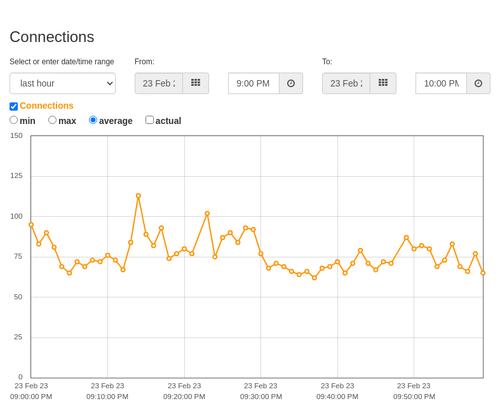Enable the actual checkbox

(150, 120)
